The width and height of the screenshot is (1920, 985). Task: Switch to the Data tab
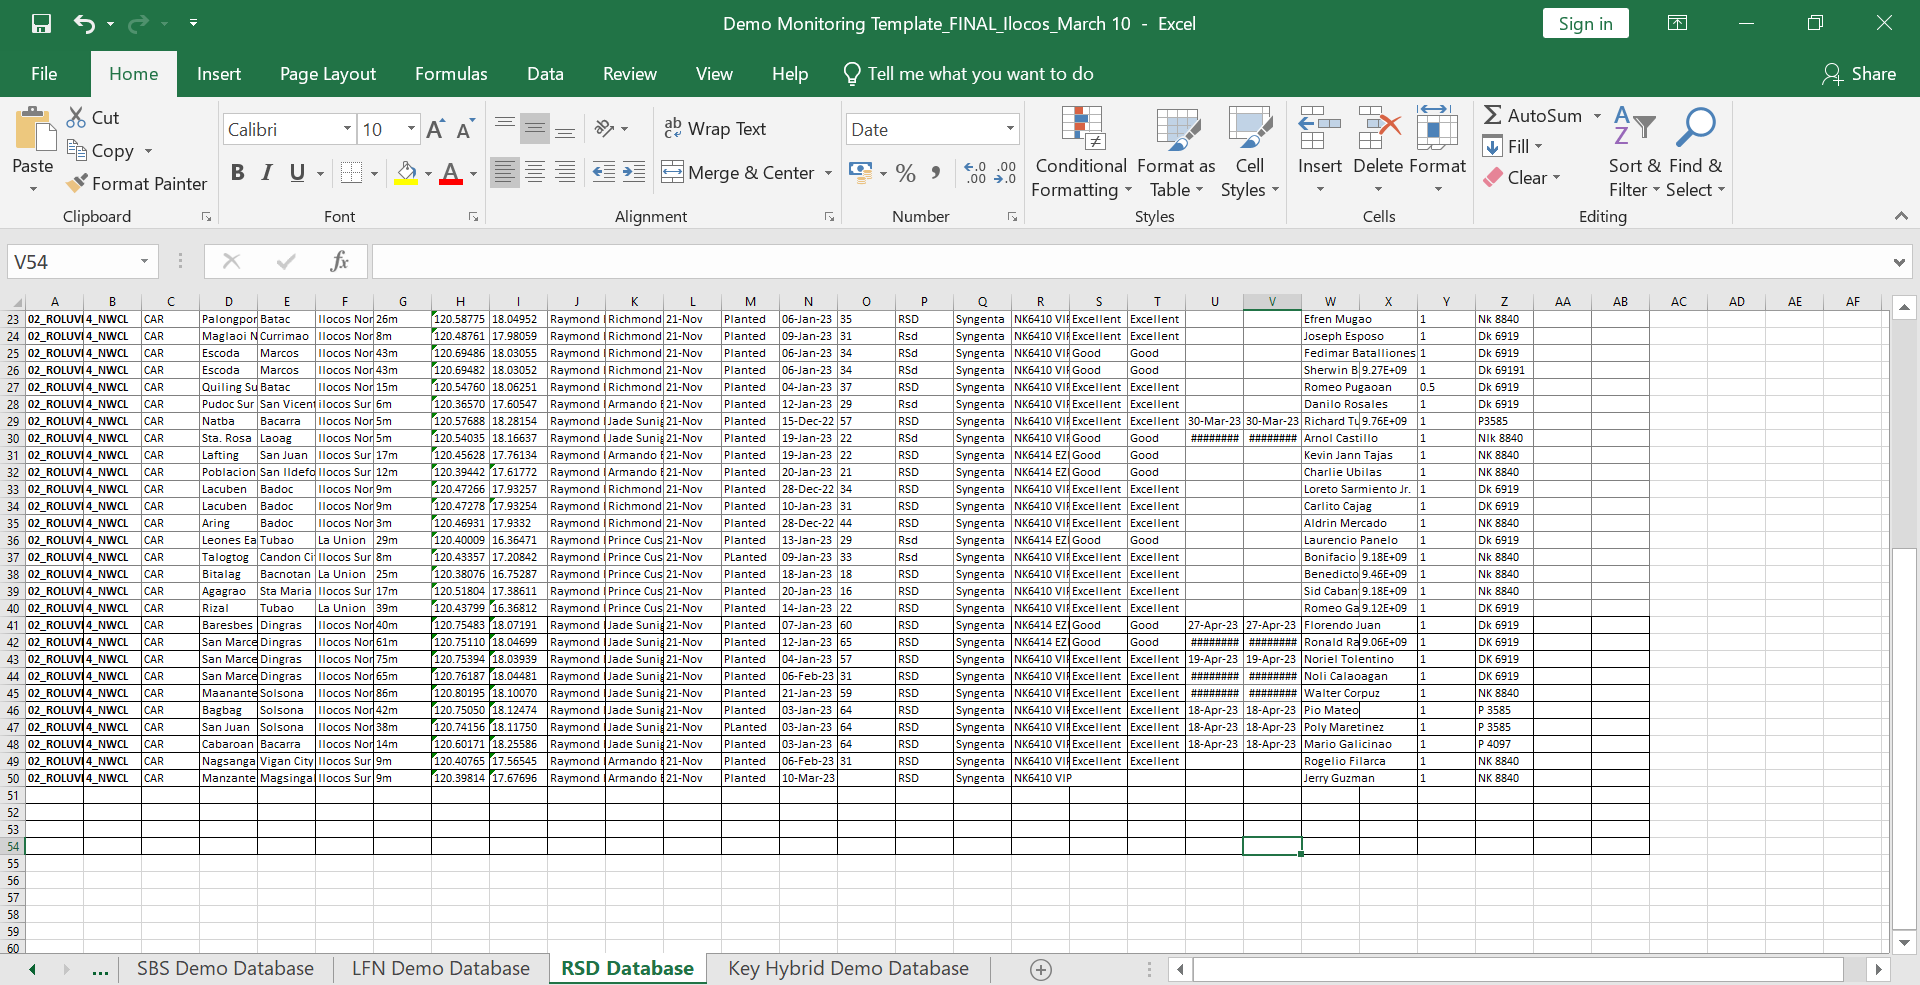[545, 74]
